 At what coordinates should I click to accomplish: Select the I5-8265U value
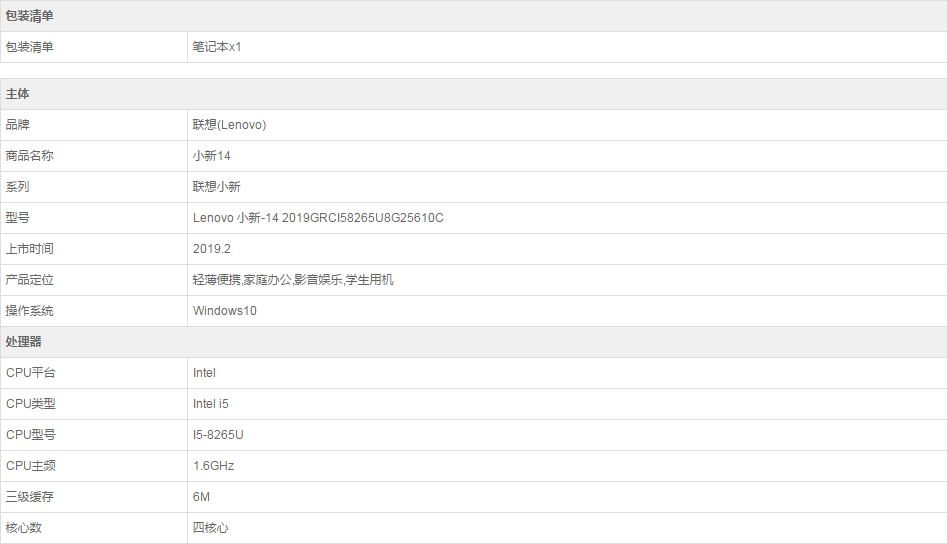218,435
